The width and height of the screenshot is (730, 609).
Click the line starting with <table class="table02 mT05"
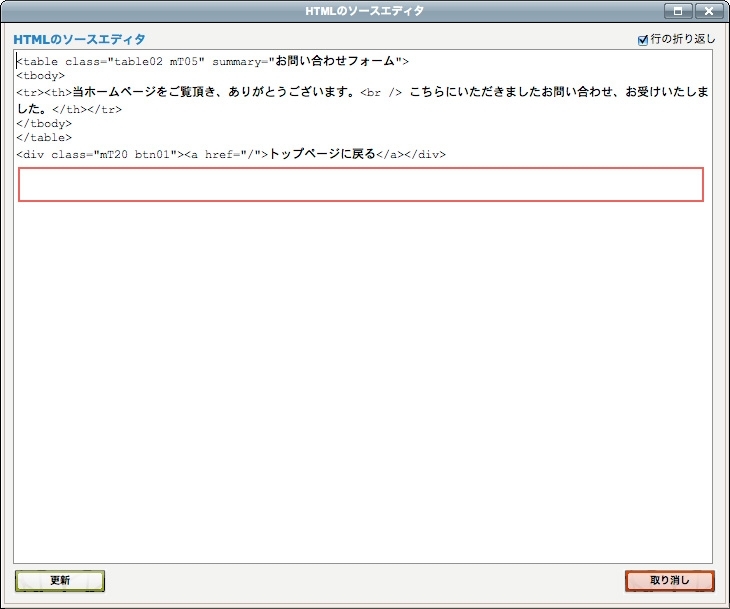[212, 61]
